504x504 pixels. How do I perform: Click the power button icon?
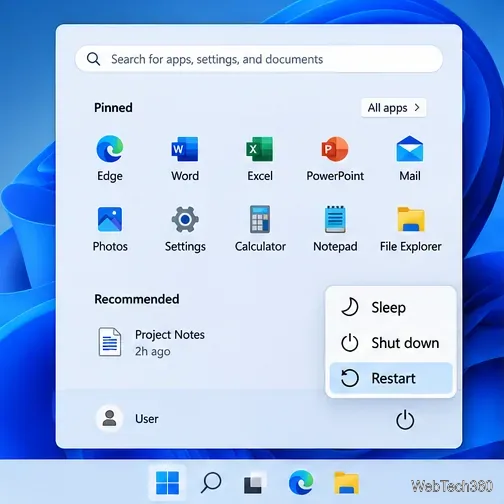click(x=405, y=420)
